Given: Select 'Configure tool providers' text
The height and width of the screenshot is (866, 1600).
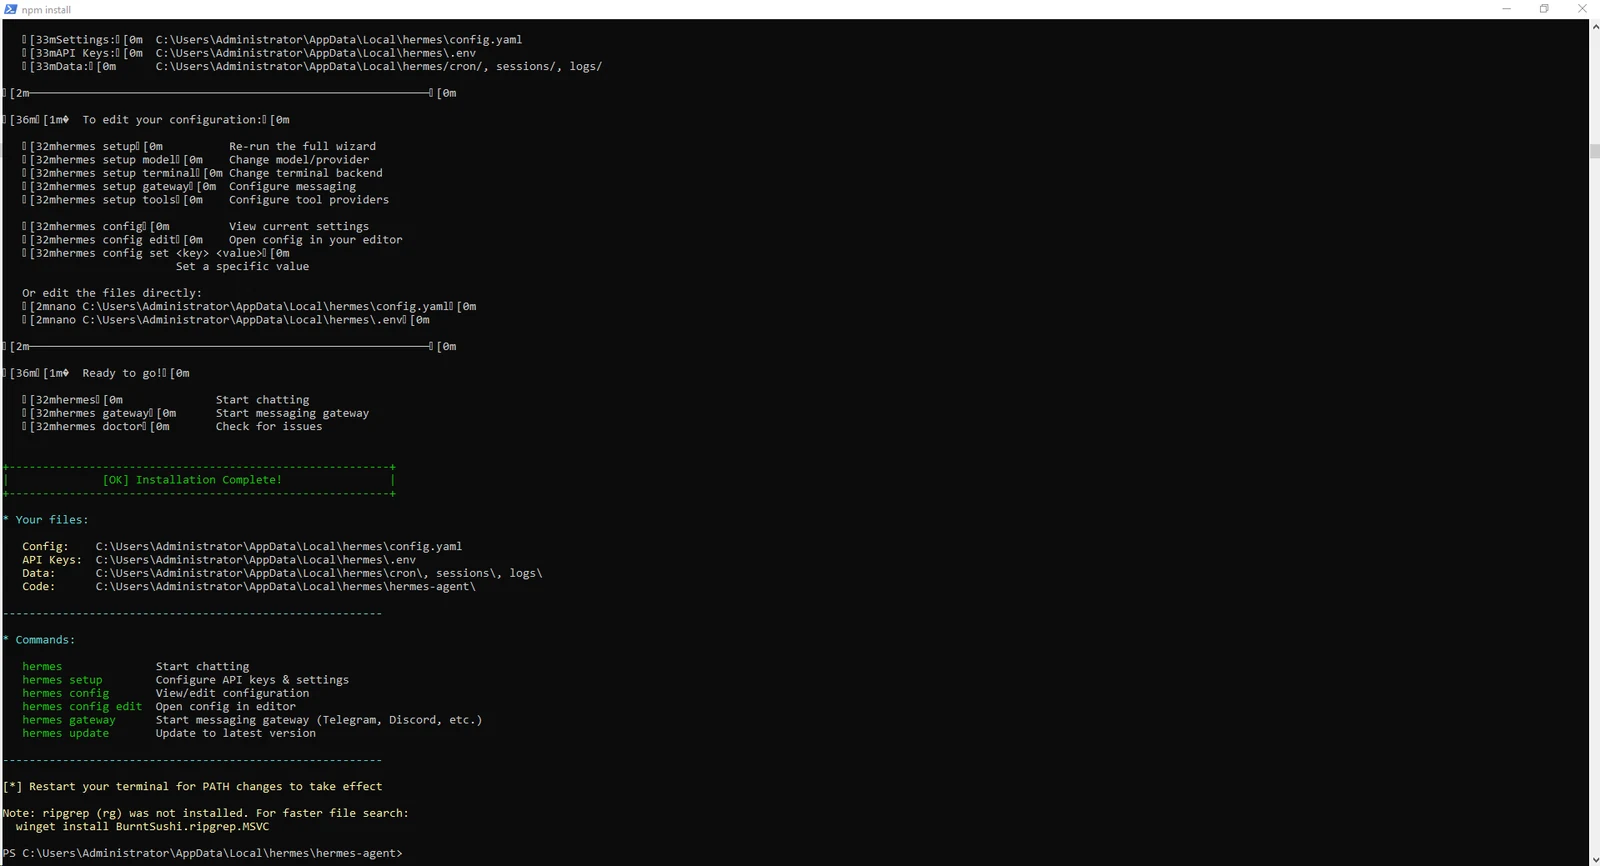Looking at the screenshot, I should [309, 200].
